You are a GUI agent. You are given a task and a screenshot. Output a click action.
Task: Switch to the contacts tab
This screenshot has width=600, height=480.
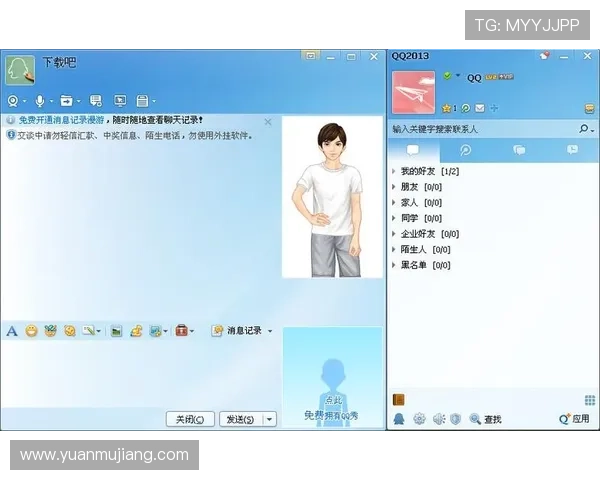pos(413,150)
